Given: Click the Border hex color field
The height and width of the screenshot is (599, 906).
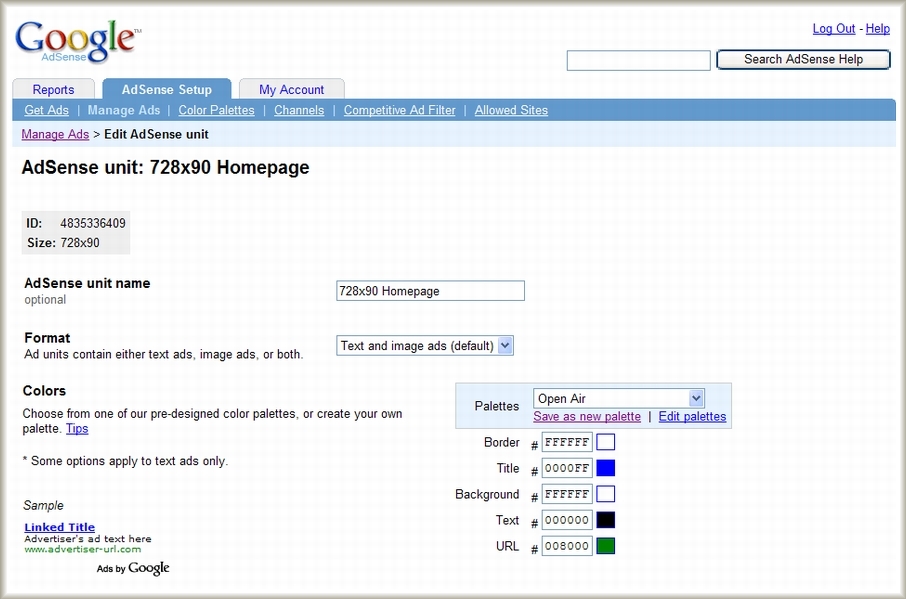Looking at the screenshot, I should pyautogui.click(x=567, y=442).
